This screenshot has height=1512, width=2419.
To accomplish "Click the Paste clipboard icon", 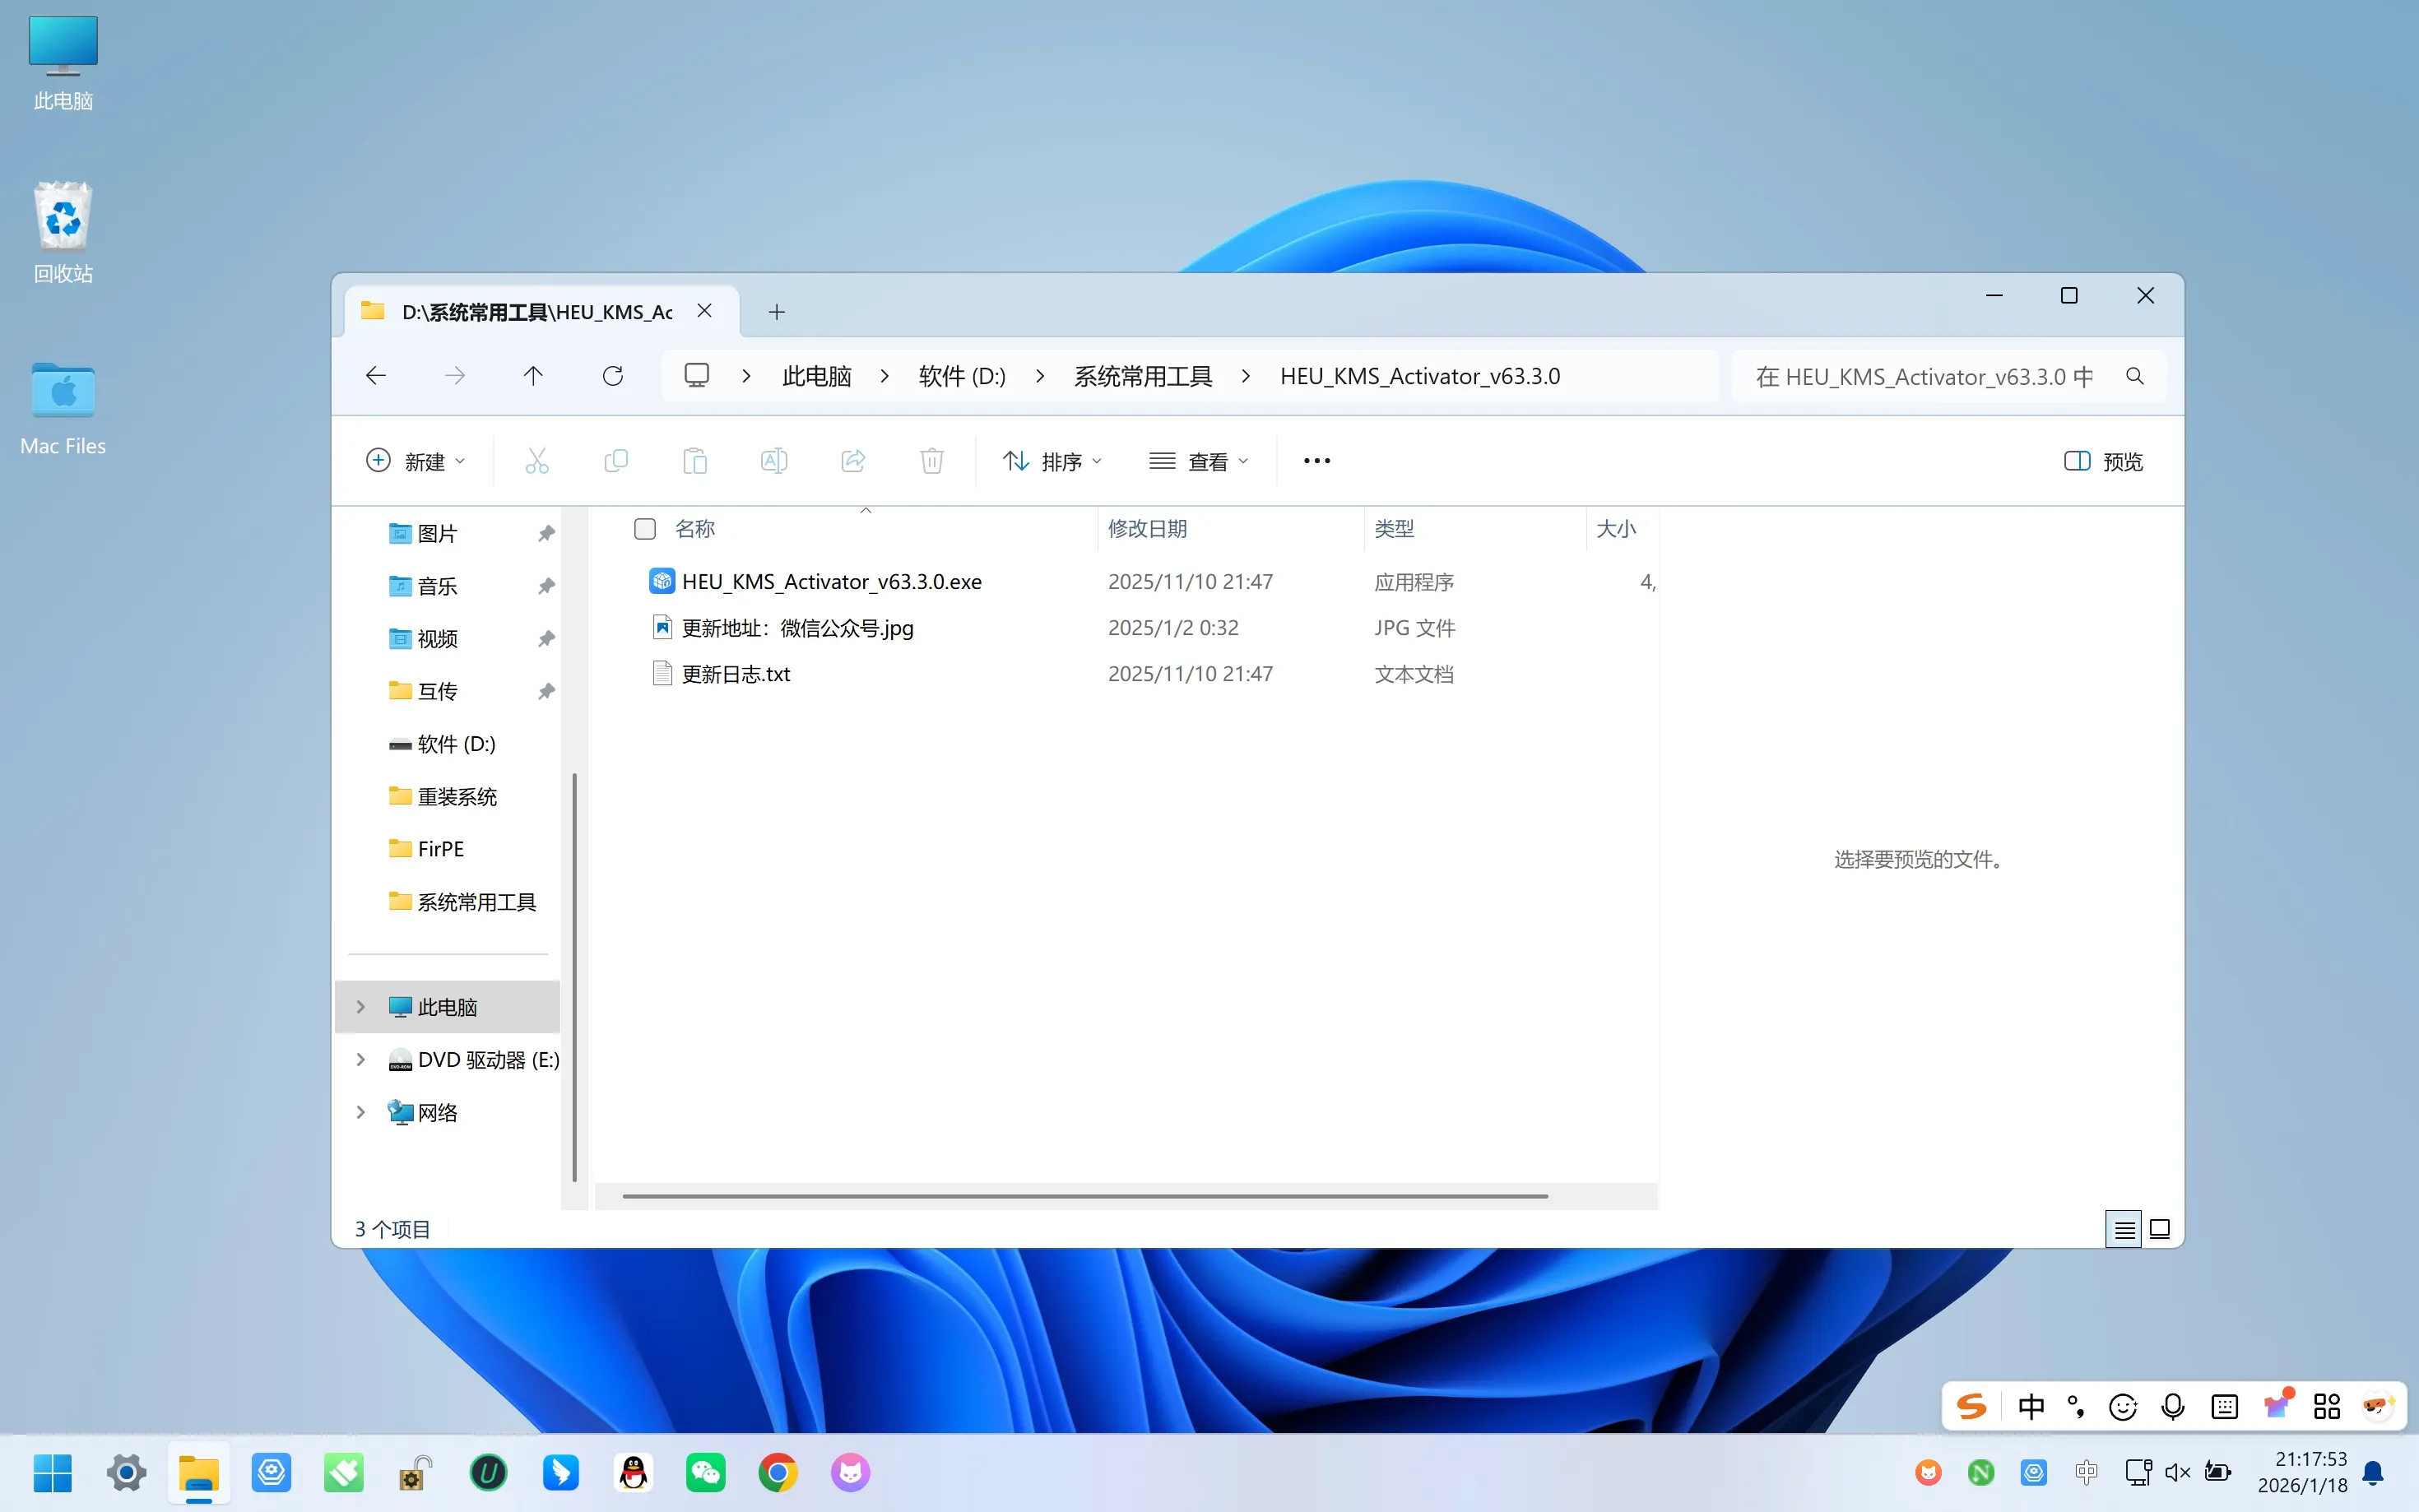I will pyautogui.click(x=695, y=461).
